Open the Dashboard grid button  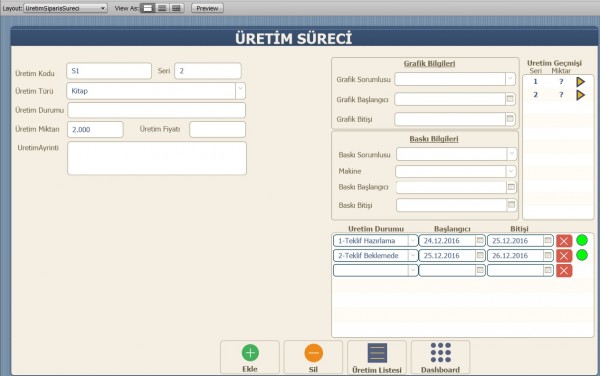pos(440,357)
